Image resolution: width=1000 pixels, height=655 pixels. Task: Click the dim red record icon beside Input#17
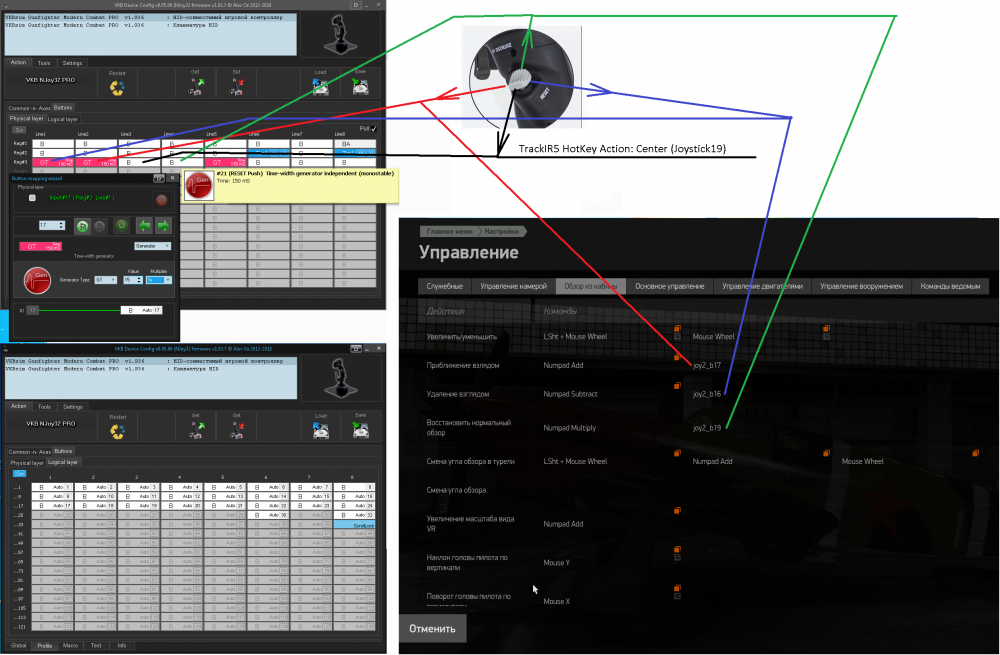point(161,200)
